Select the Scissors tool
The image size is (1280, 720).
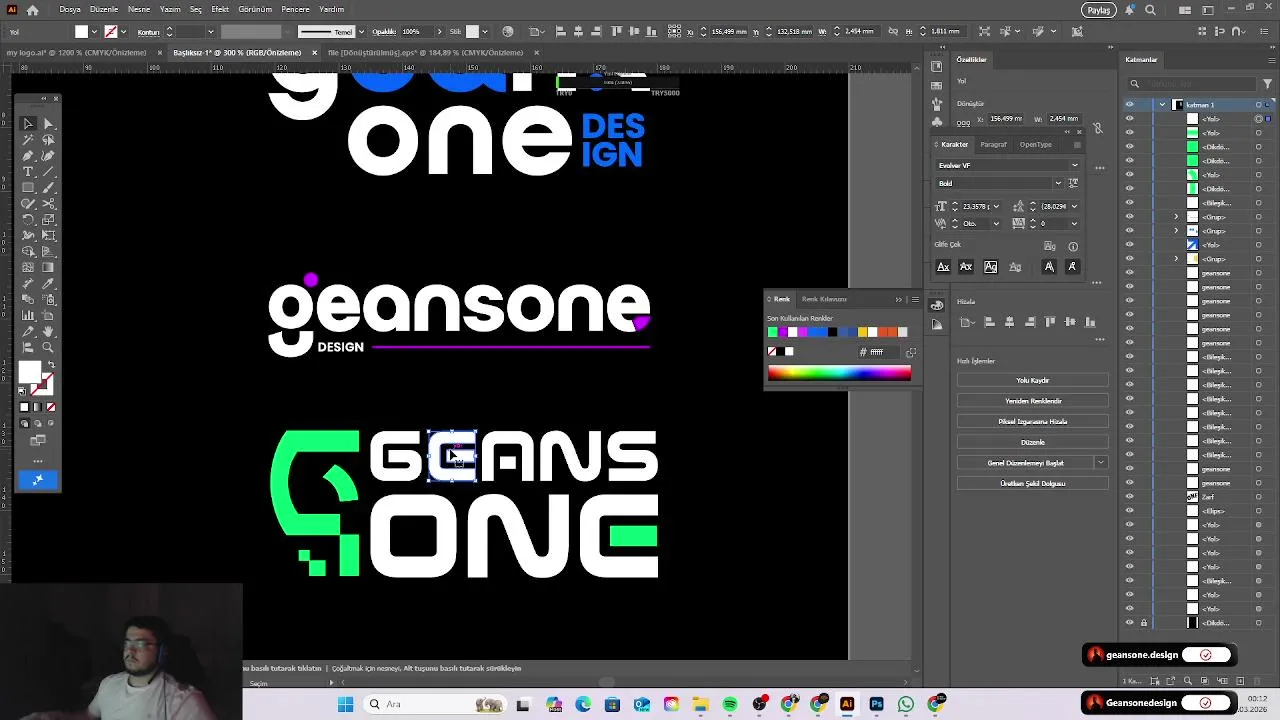click(x=48, y=204)
